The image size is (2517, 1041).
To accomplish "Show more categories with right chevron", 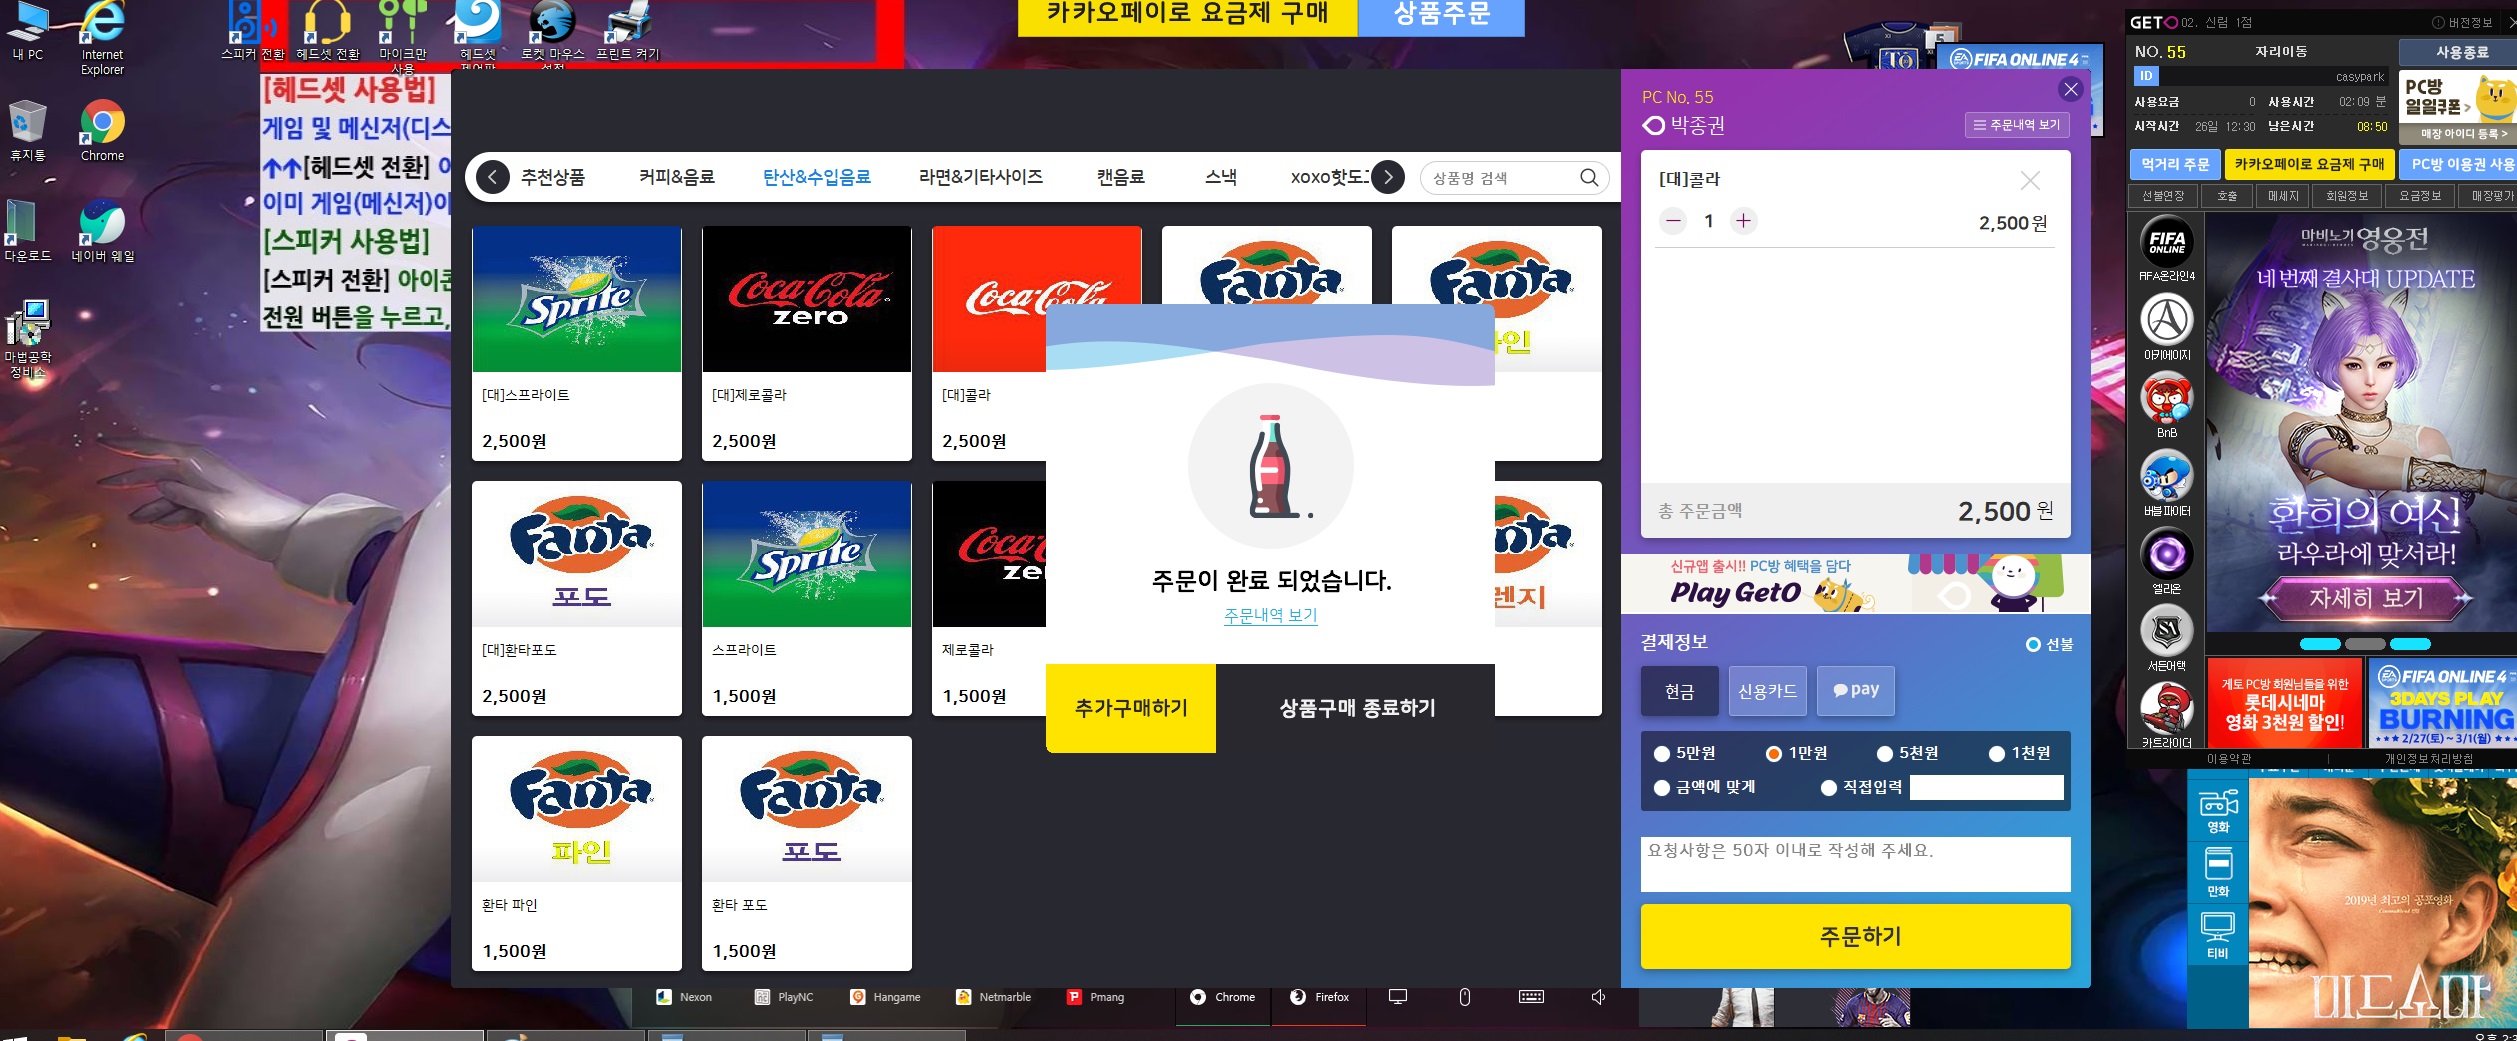I will 1387,178.
